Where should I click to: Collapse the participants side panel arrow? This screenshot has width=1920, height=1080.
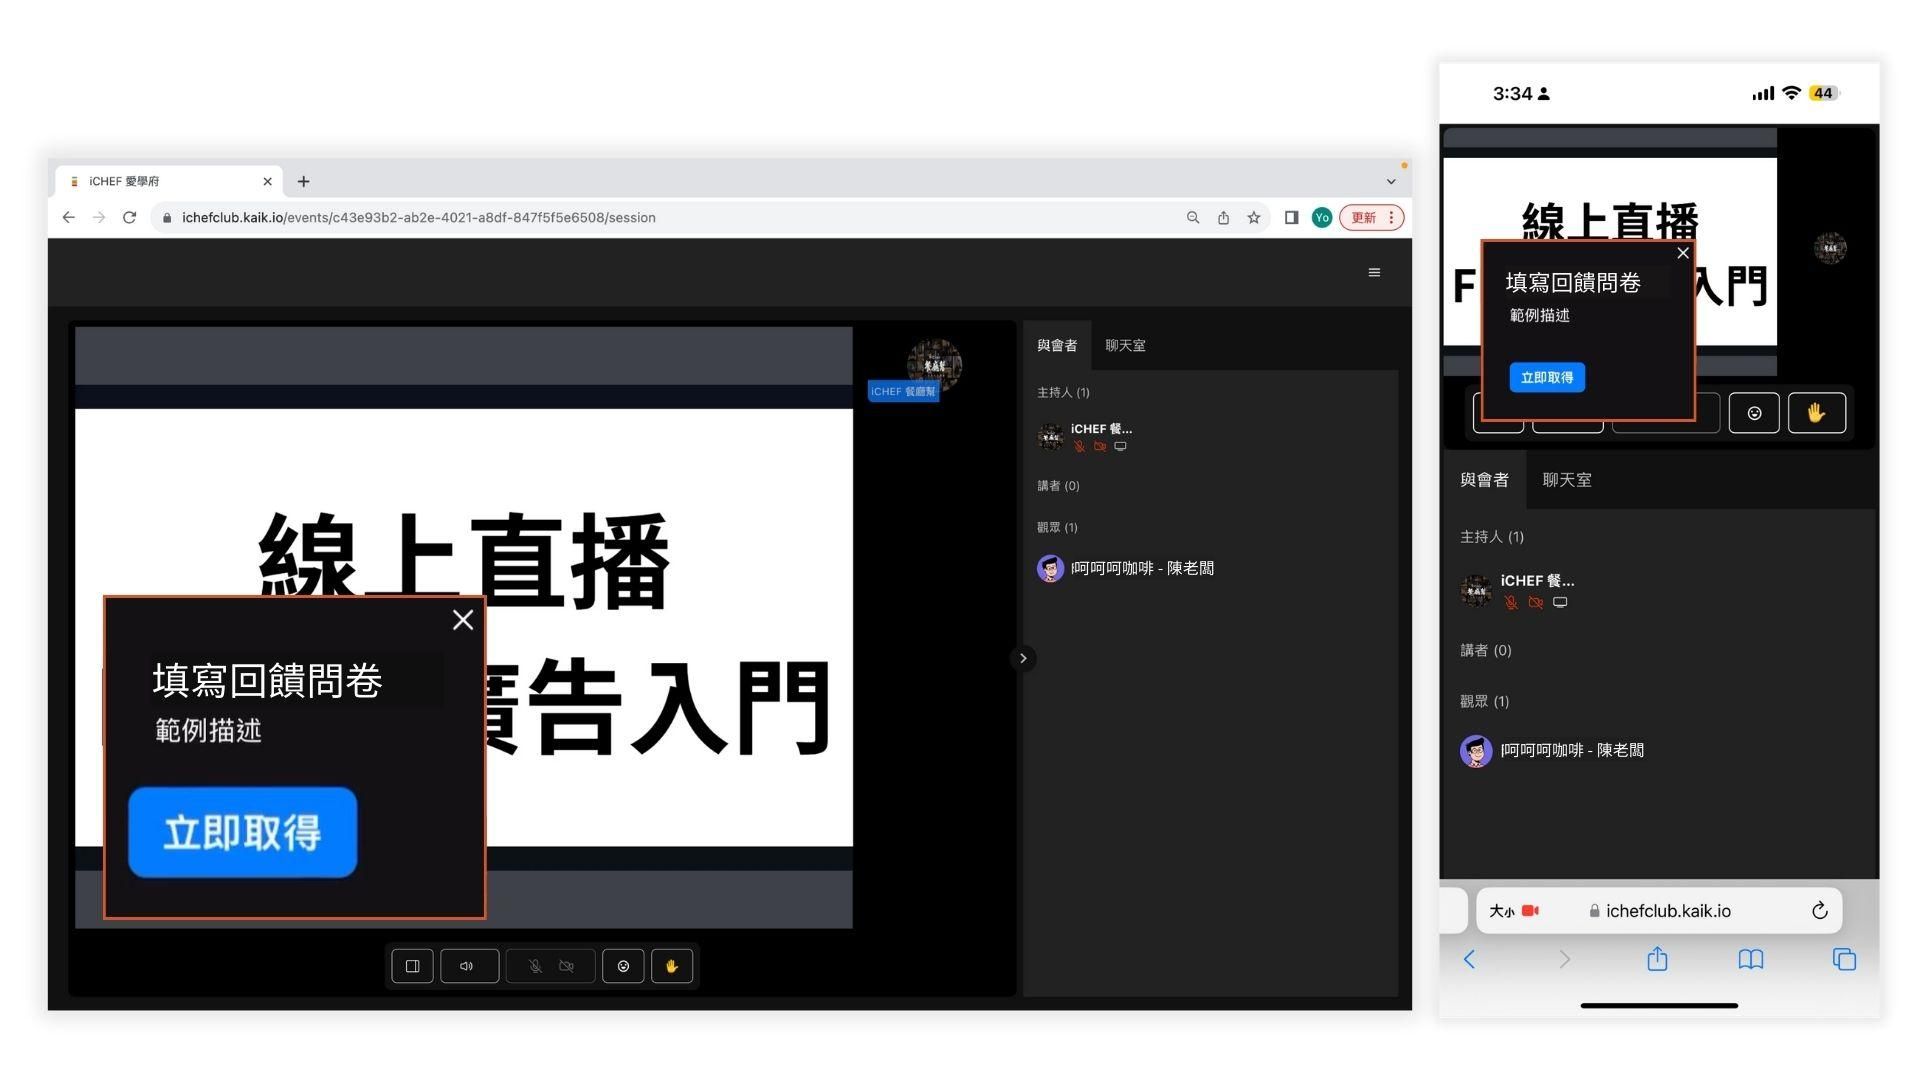tap(1022, 658)
